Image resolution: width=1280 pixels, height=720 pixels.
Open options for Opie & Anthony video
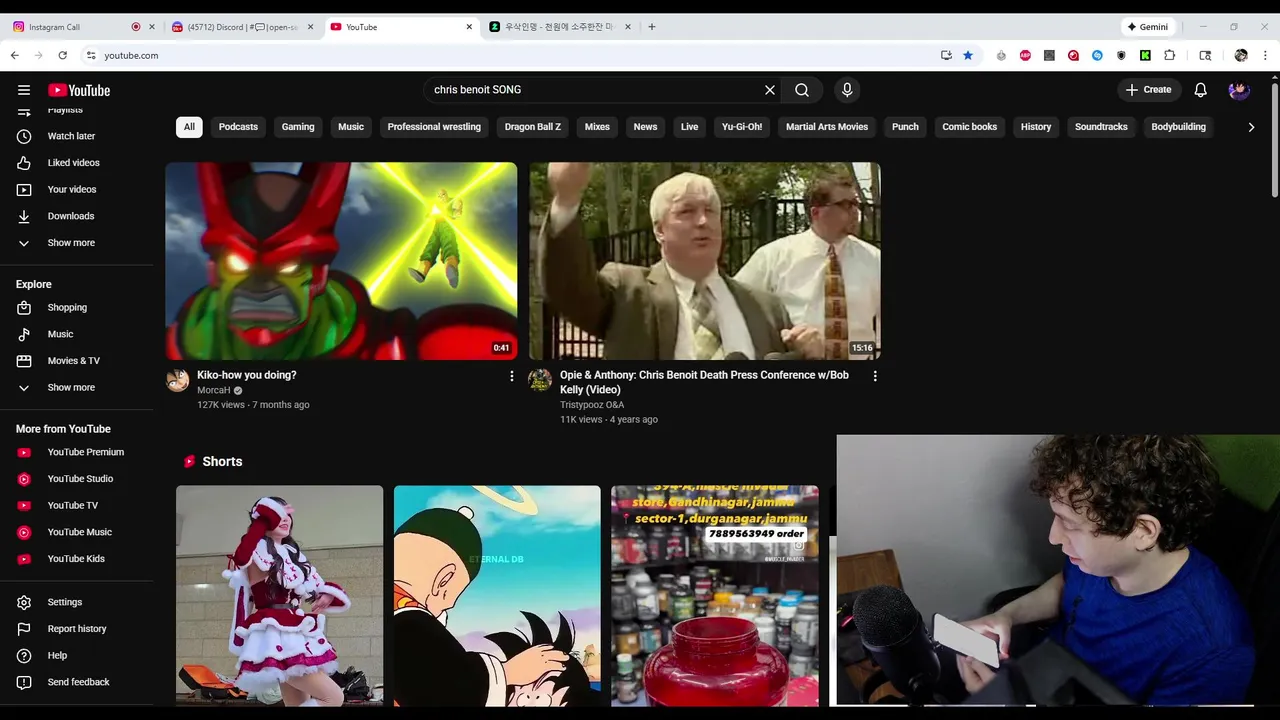pyautogui.click(x=875, y=376)
